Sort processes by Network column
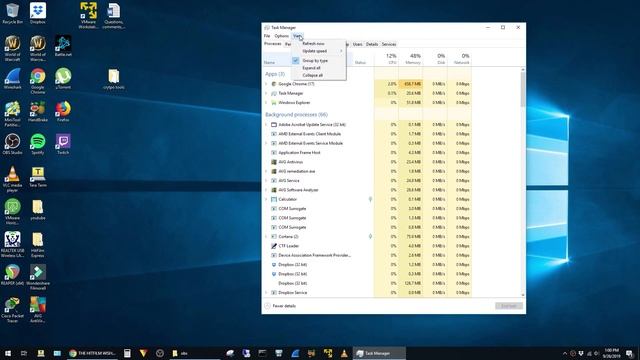 tap(460, 58)
